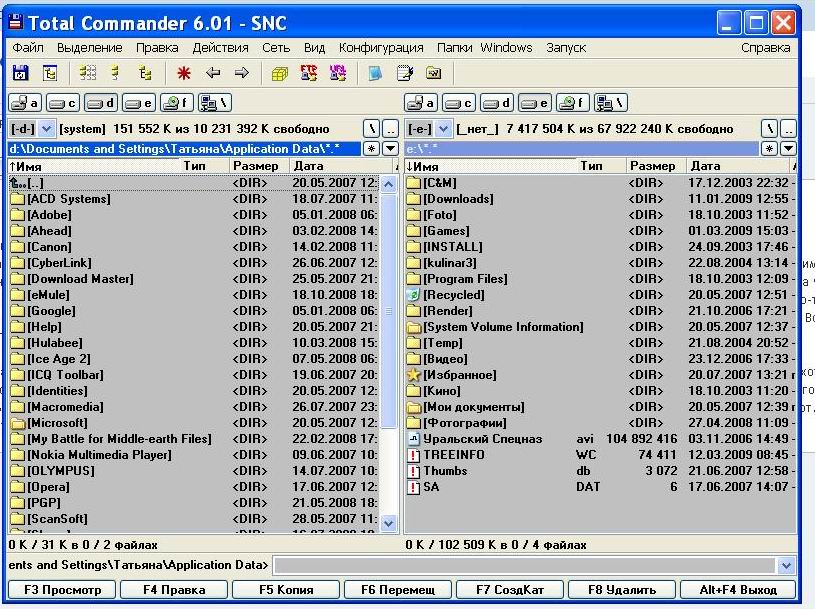Click the red asterisk invert selection icon
Viewport: 815px width, 609px height.
183,73
